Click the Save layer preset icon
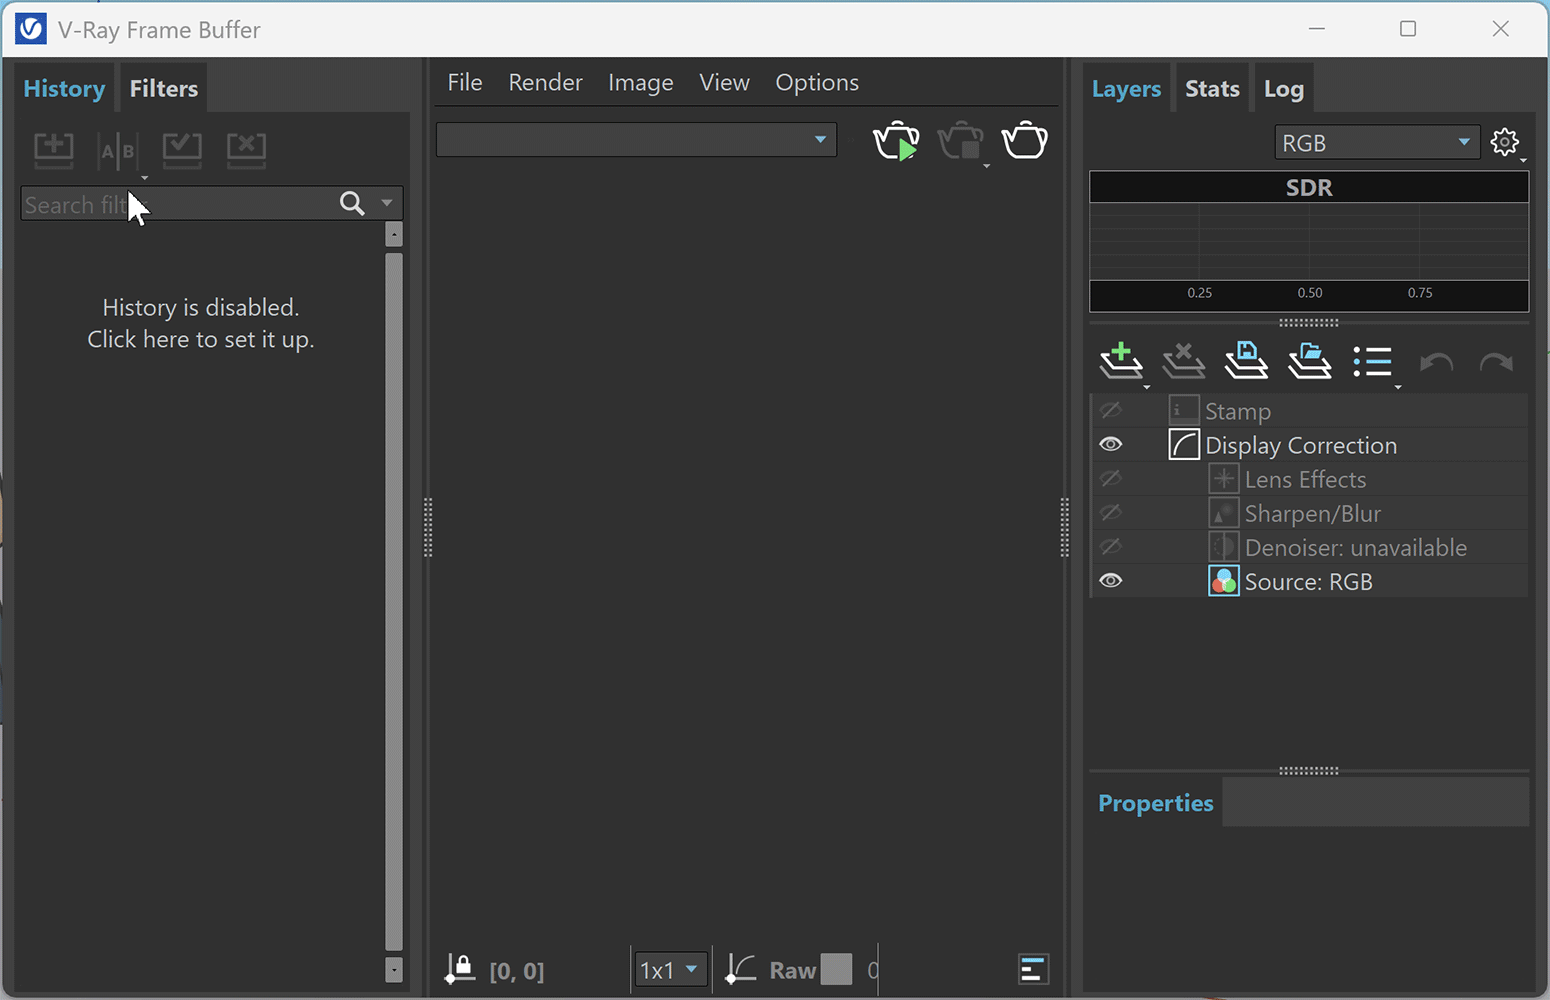 coord(1246,361)
